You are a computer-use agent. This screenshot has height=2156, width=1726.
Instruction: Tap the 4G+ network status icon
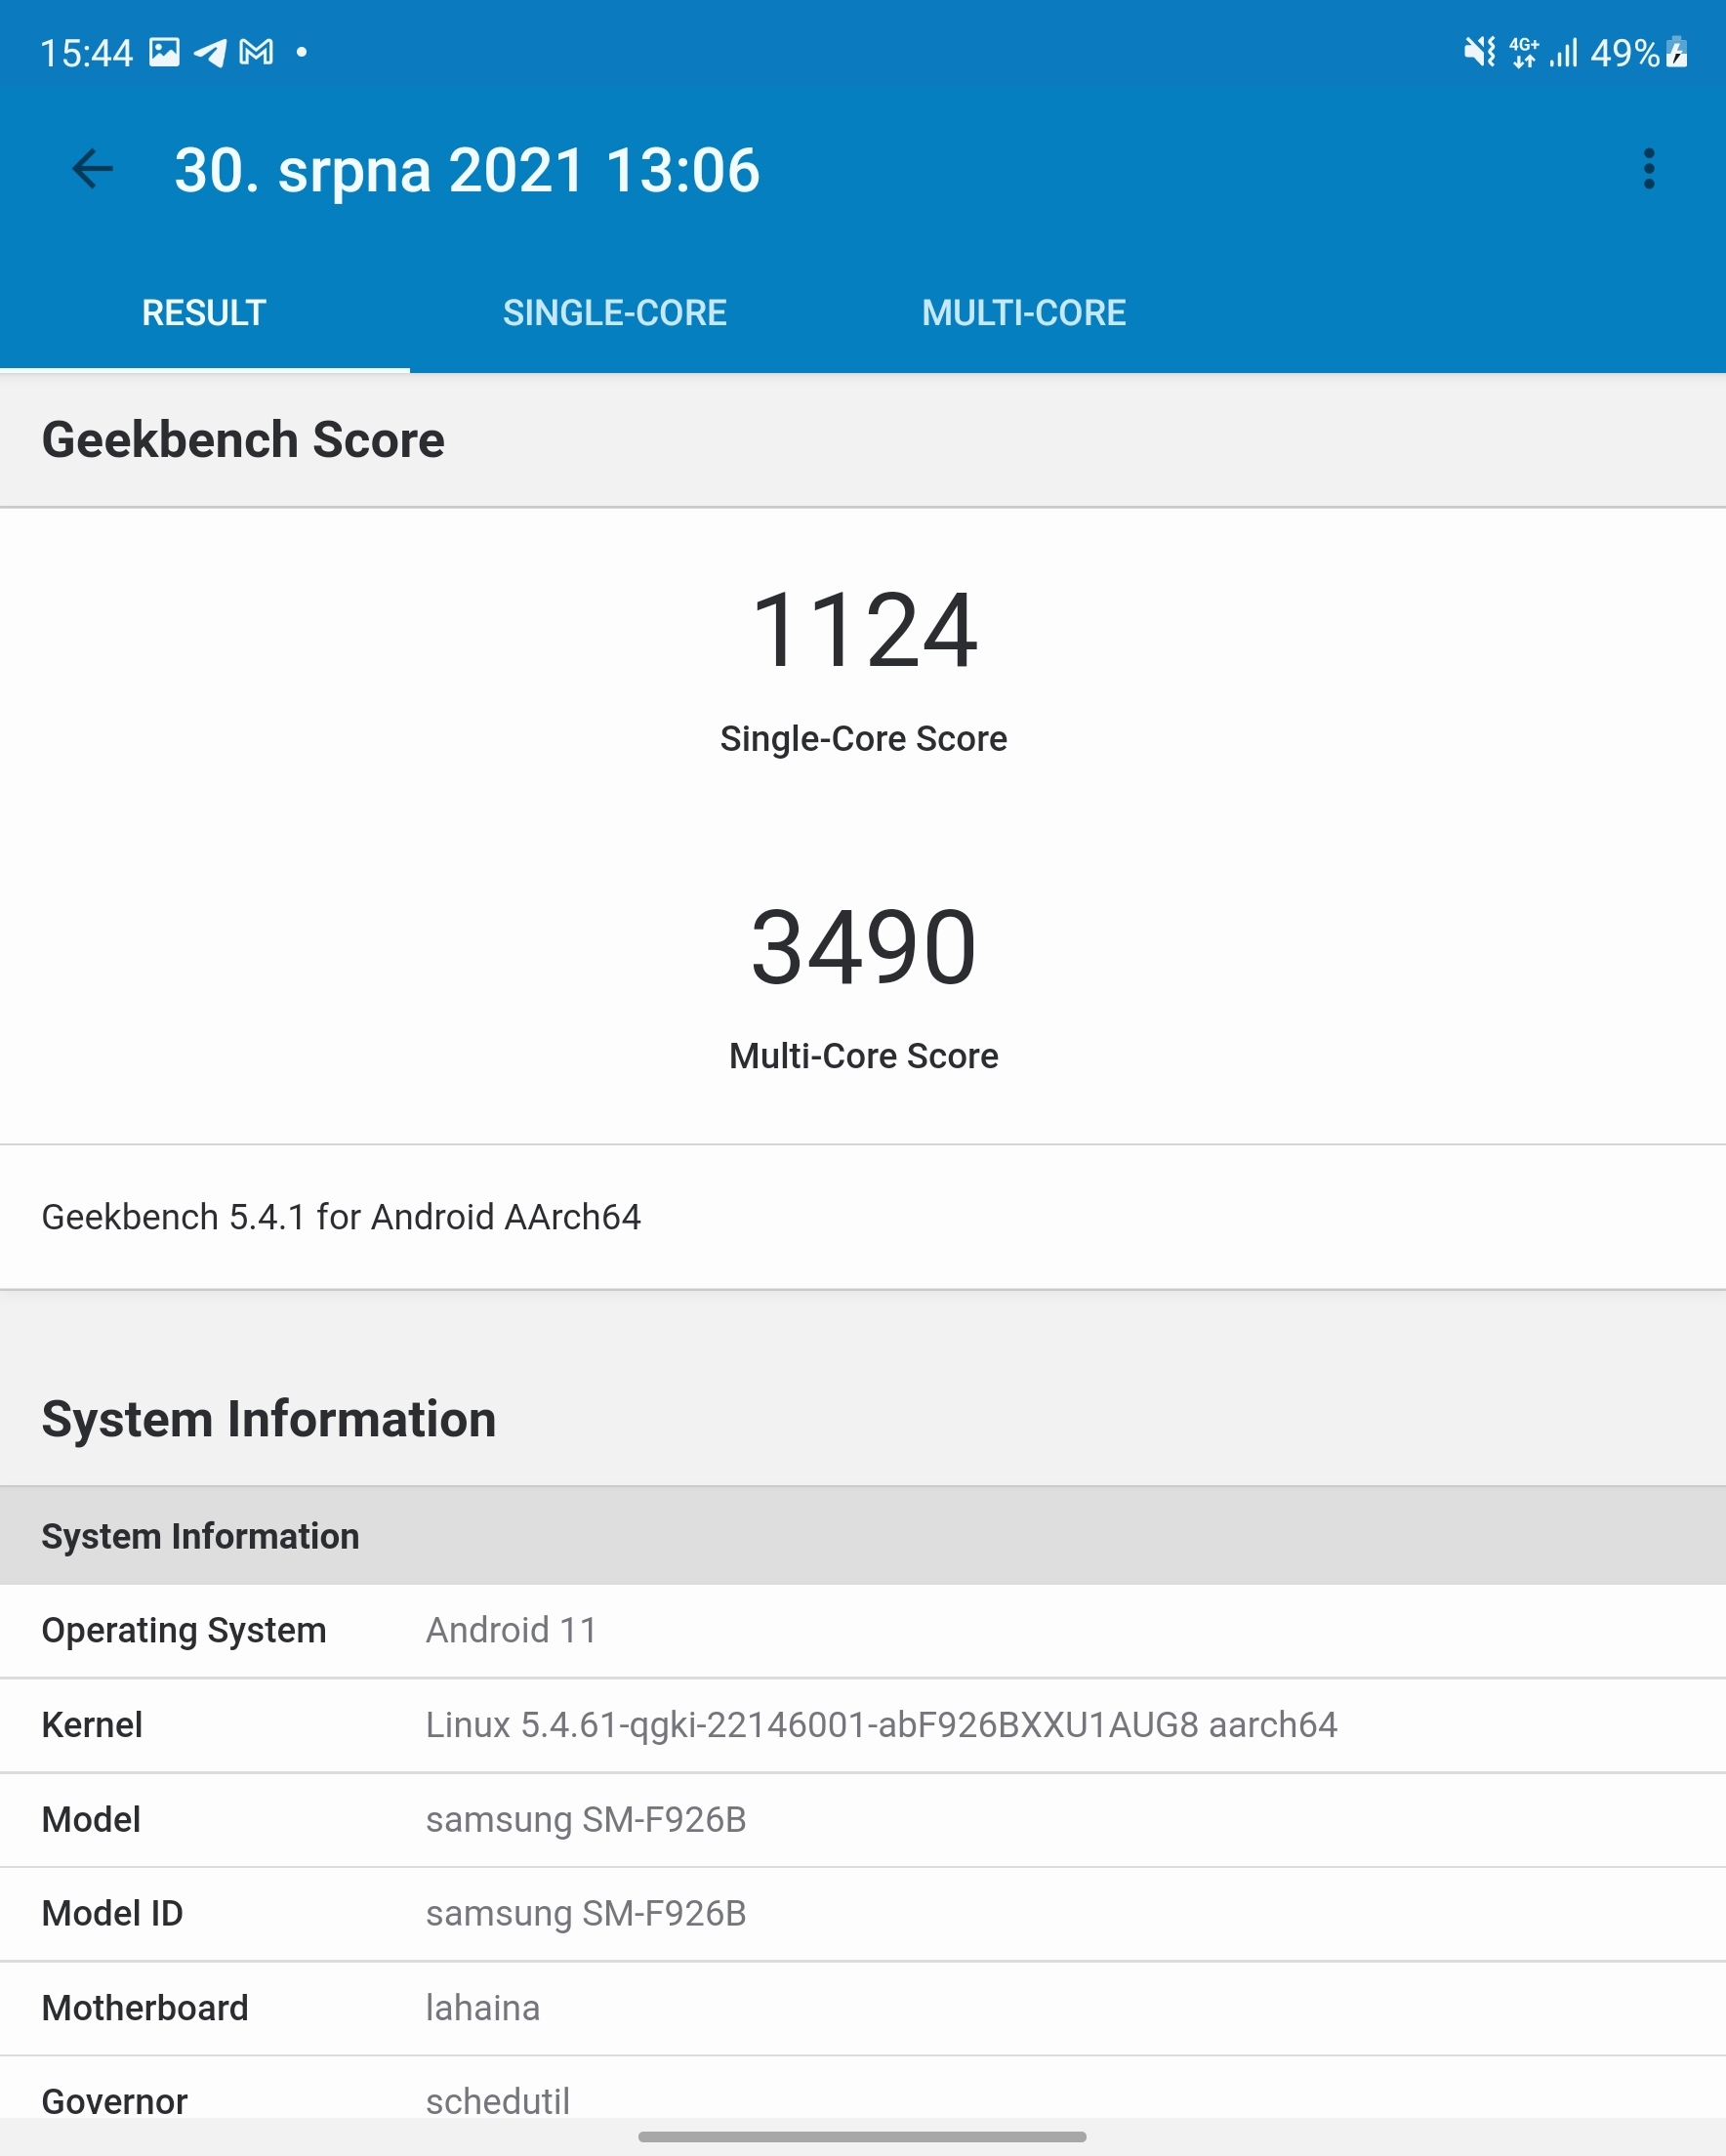click(1523, 52)
